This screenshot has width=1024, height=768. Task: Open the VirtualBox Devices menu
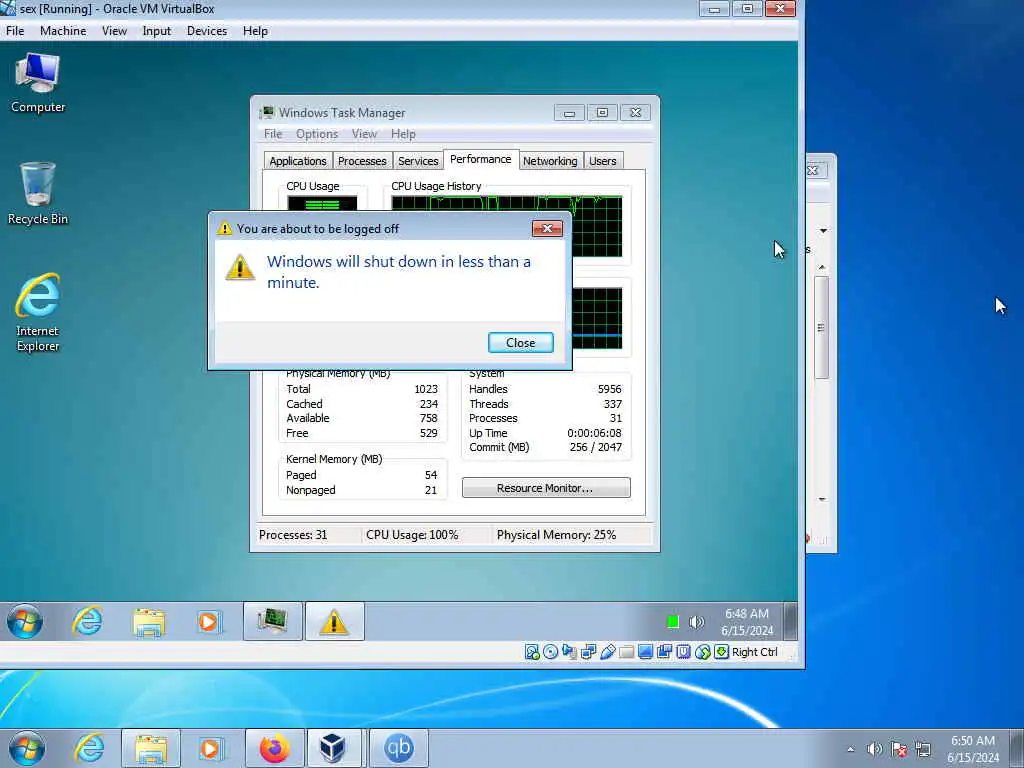click(x=207, y=31)
